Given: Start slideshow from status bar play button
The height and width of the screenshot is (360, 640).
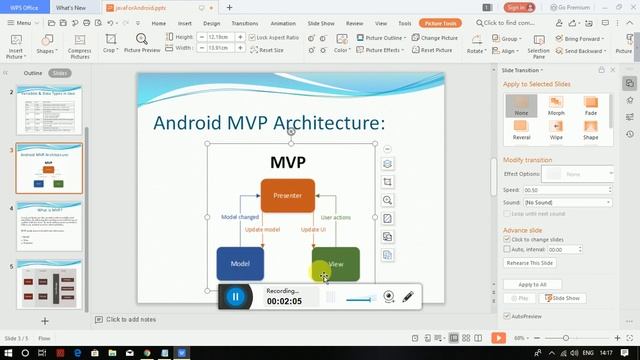Looking at the screenshot, I should pos(498,338).
